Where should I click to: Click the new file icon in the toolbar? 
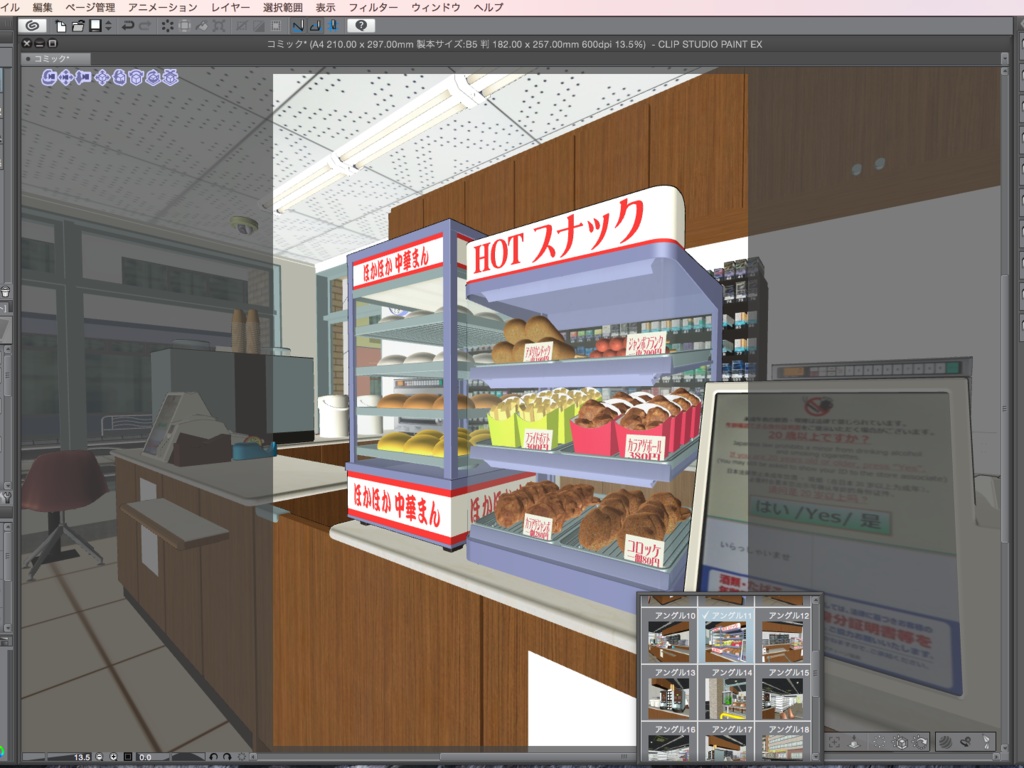pyautogui.click(x=62, y=27)
